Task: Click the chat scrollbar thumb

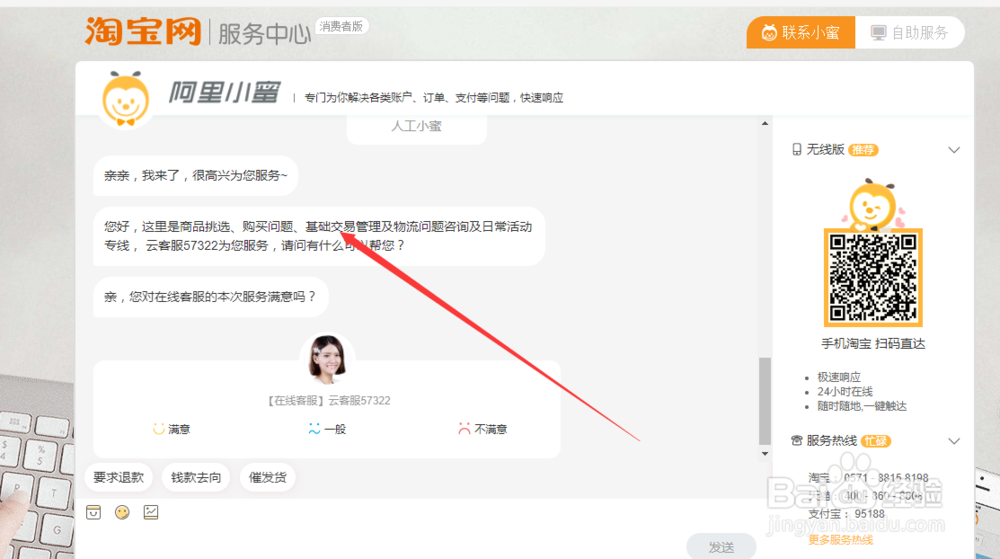Action: click(x=765, y=401)
